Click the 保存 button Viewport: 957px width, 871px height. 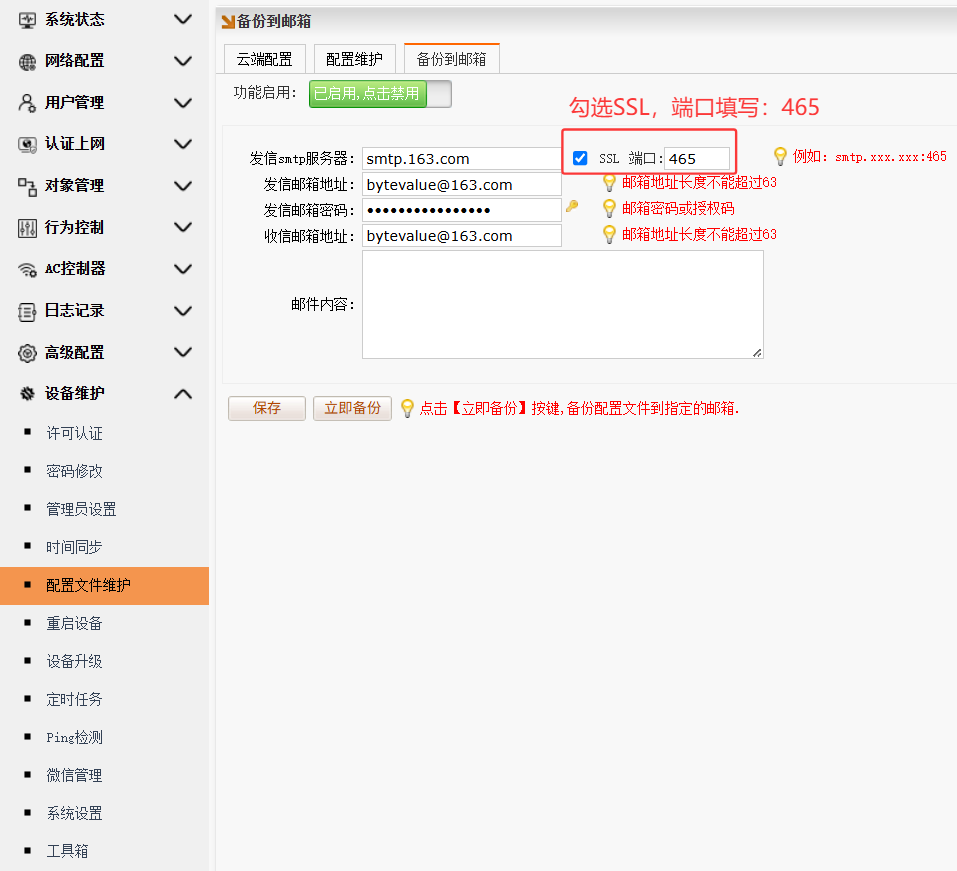tap(267, 408)
